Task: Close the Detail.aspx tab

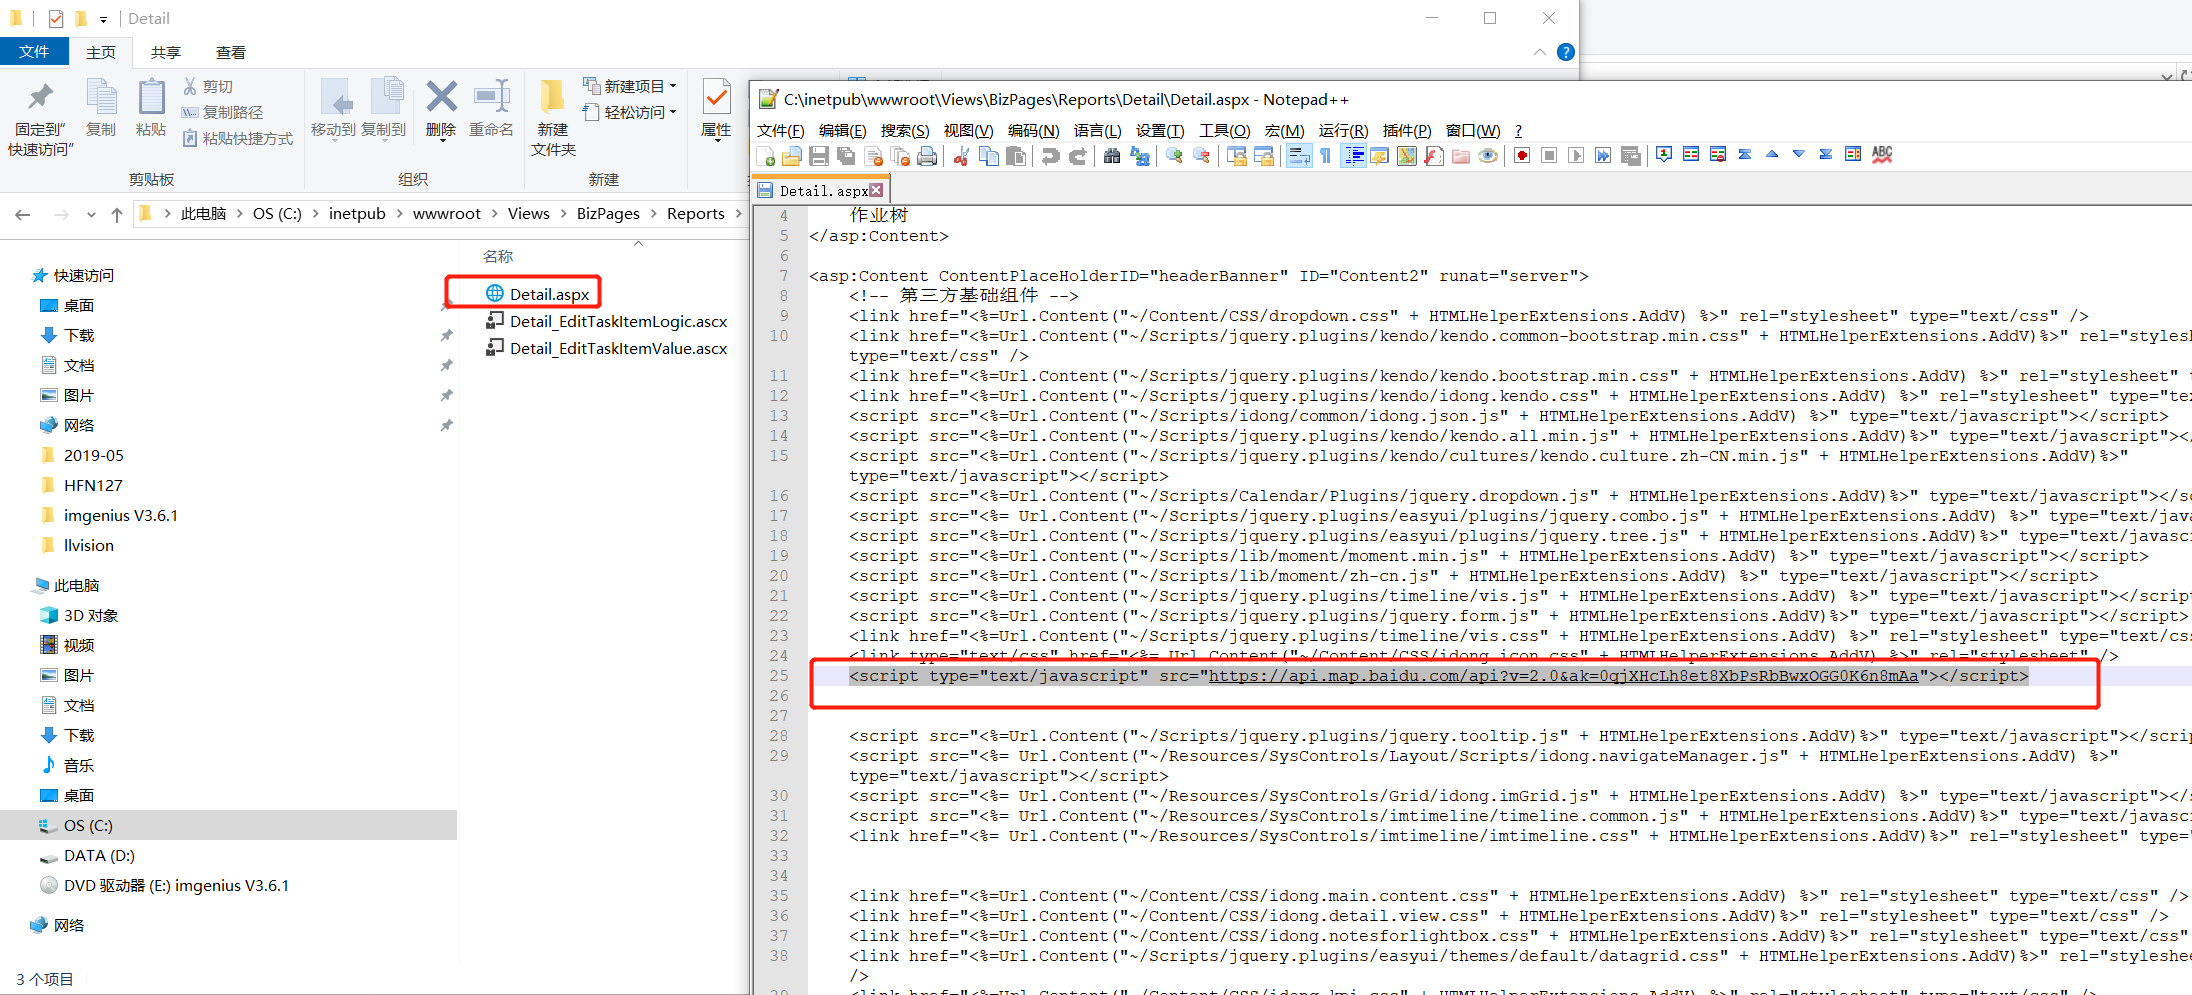Action: pos(876,190)
